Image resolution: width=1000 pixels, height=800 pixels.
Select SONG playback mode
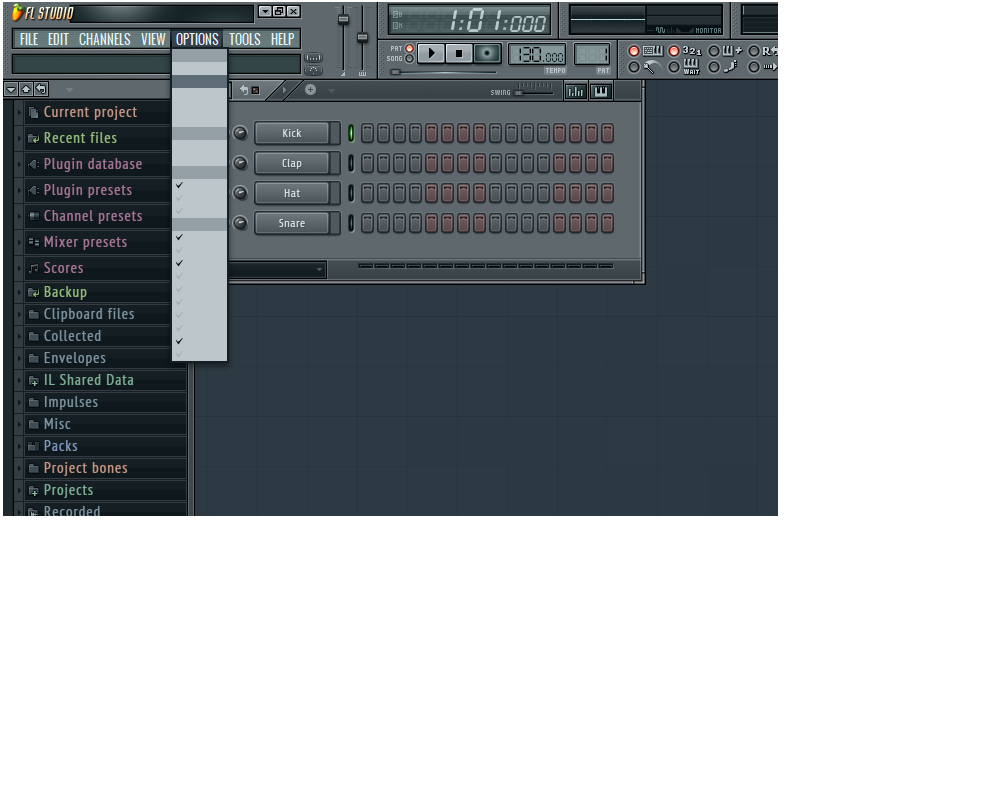409,59
